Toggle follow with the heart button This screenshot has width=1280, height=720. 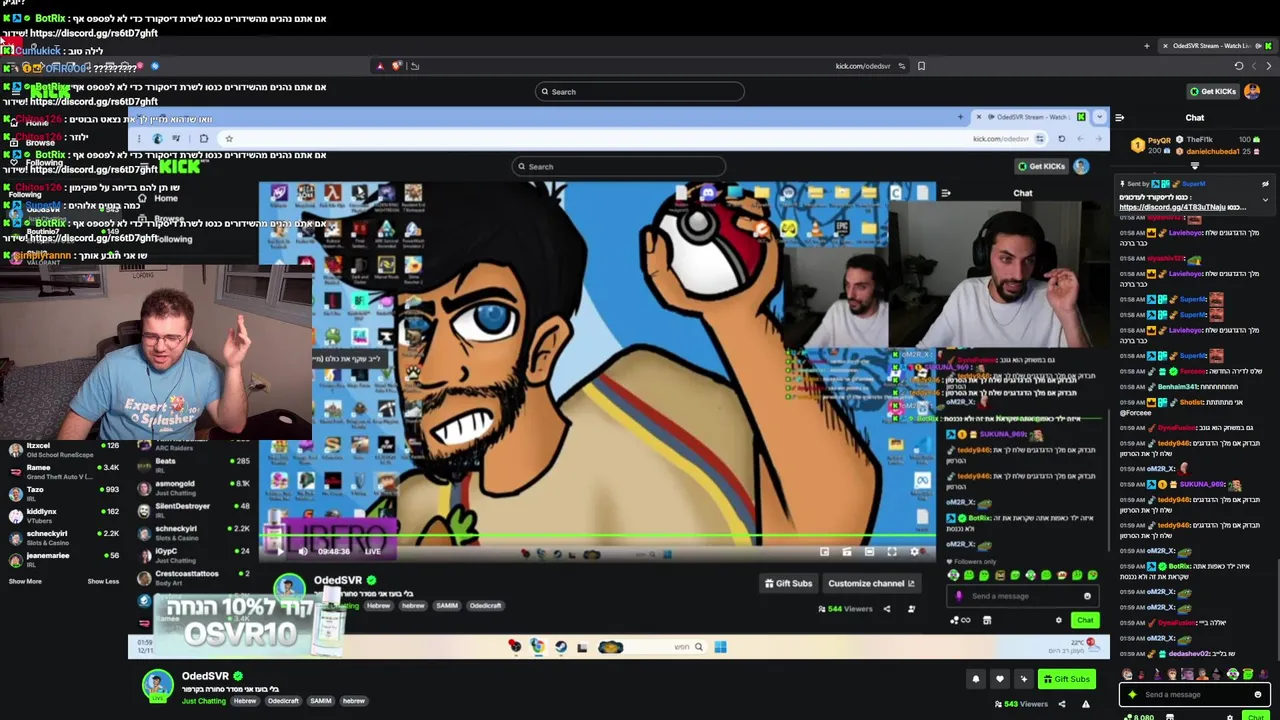click(x=999, y=679)
